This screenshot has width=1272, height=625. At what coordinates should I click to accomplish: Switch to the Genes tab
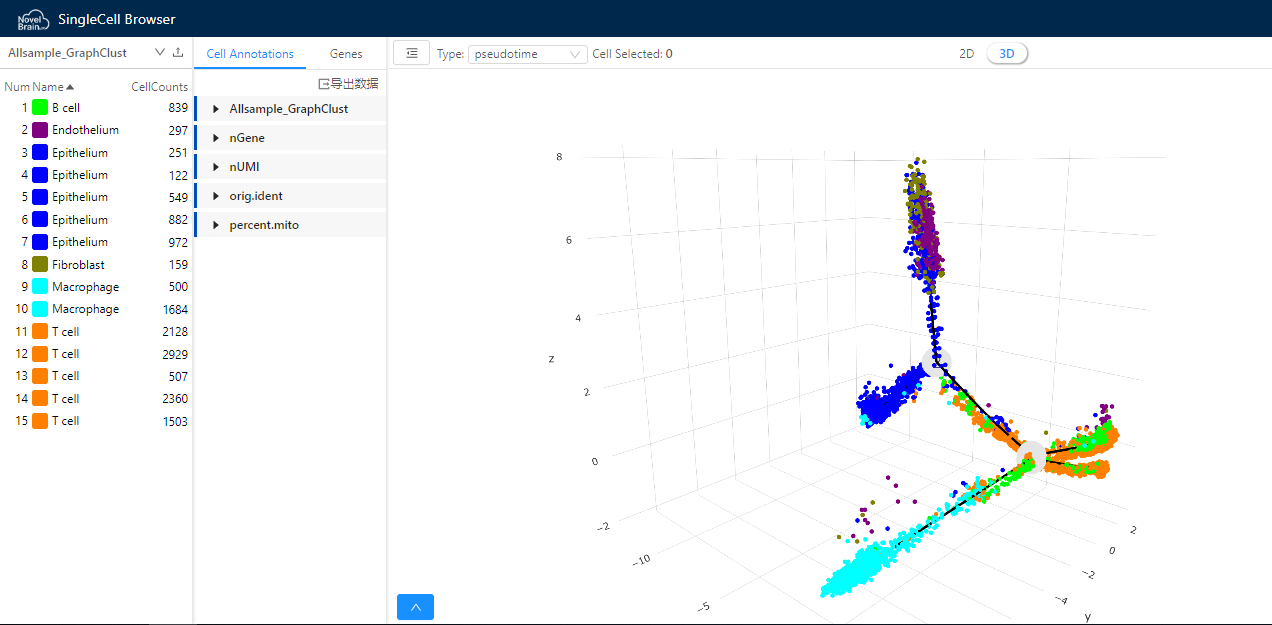346,54
